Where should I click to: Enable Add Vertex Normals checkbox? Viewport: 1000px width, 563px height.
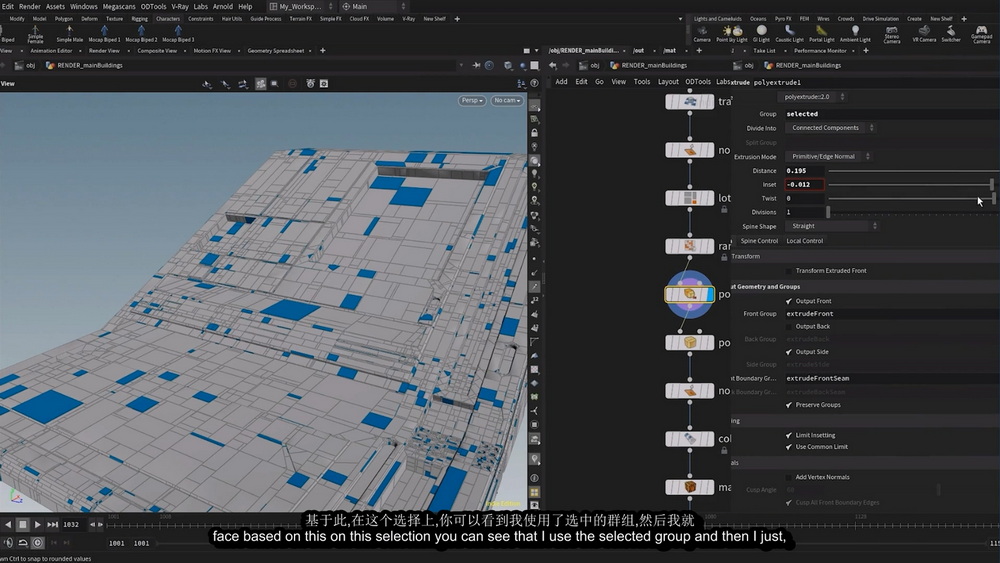(x=789, y=477)
